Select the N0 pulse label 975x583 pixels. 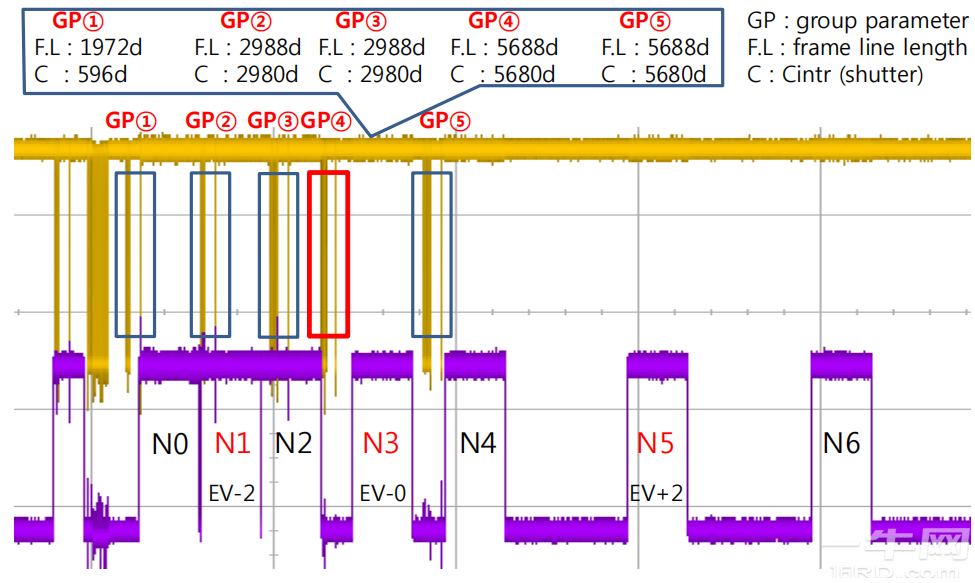[170, 444]
